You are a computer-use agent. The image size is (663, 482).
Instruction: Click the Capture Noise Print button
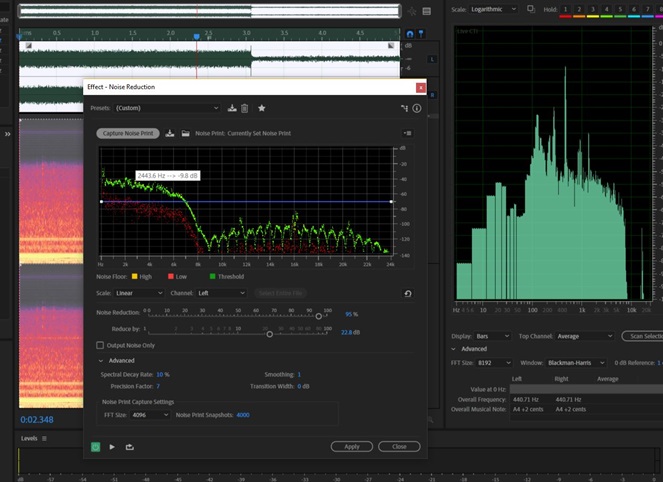[128, 134]
